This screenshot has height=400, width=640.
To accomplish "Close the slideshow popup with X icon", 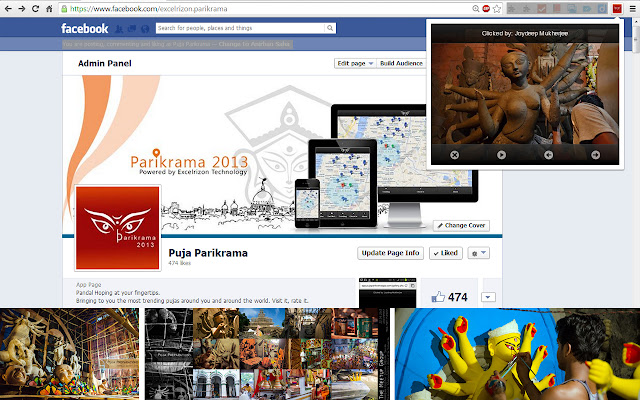I will tap(454, 155).
